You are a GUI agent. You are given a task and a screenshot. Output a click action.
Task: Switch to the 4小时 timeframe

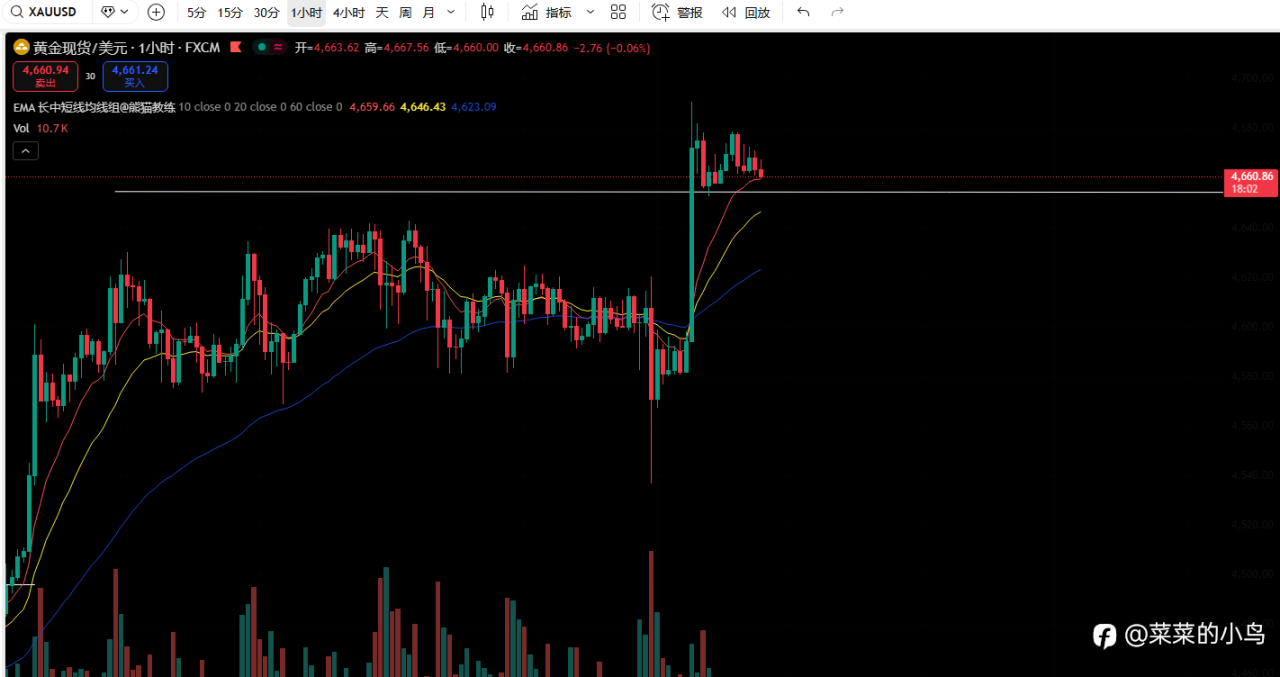click(348, 12)
